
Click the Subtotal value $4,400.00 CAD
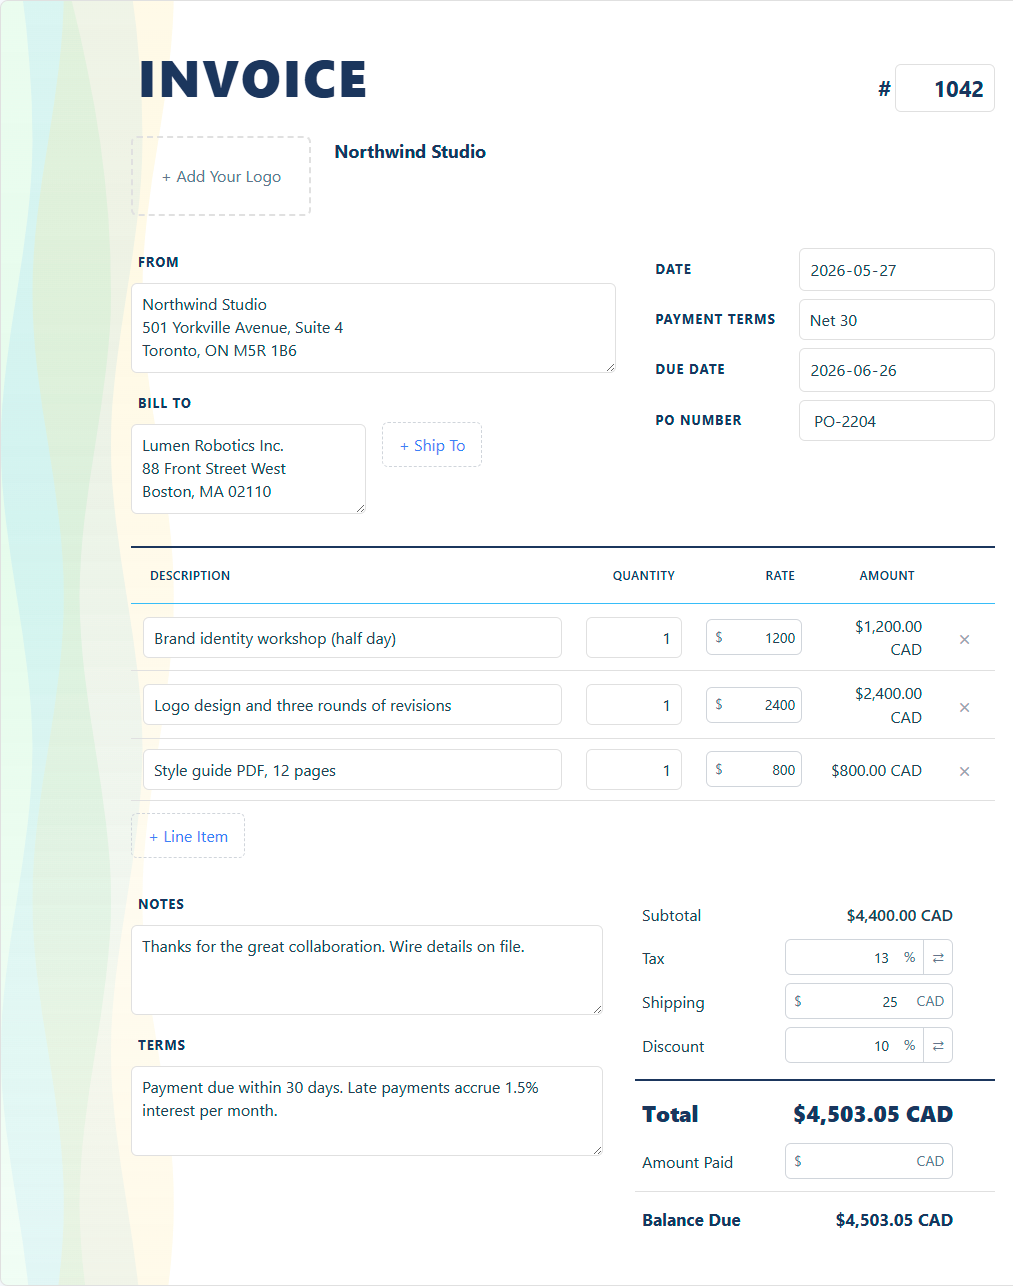pyautogui.click(x=899, y=916)
